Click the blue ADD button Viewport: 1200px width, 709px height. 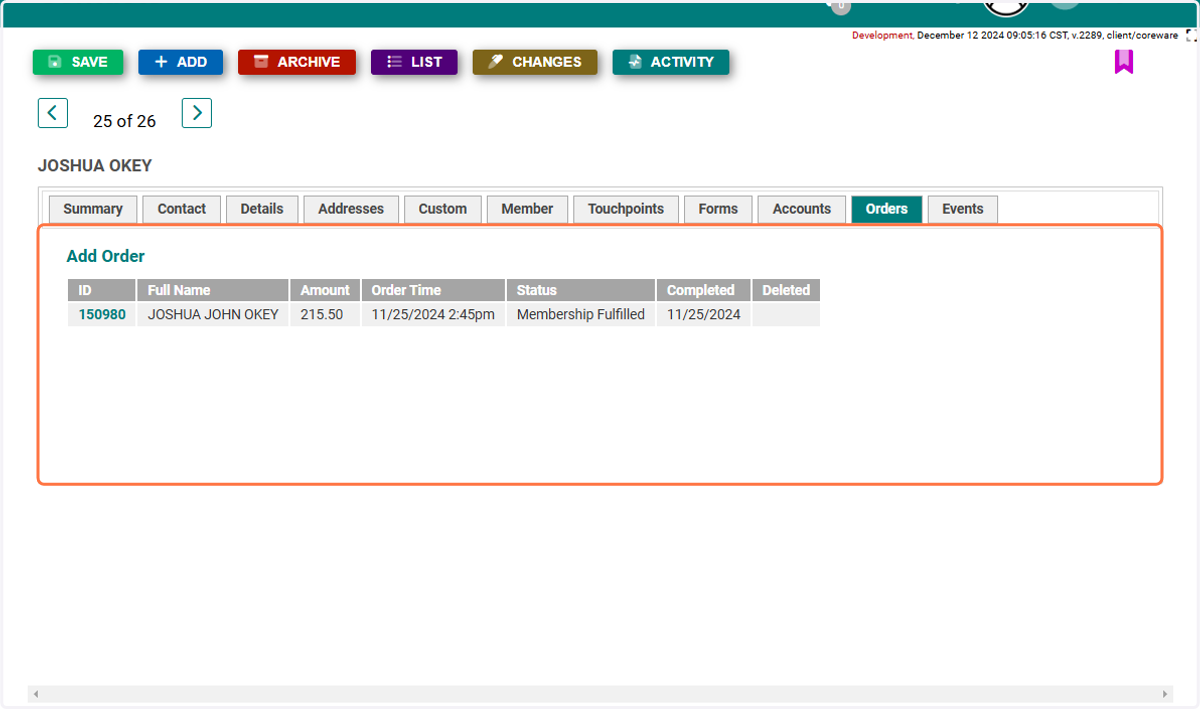180,62
